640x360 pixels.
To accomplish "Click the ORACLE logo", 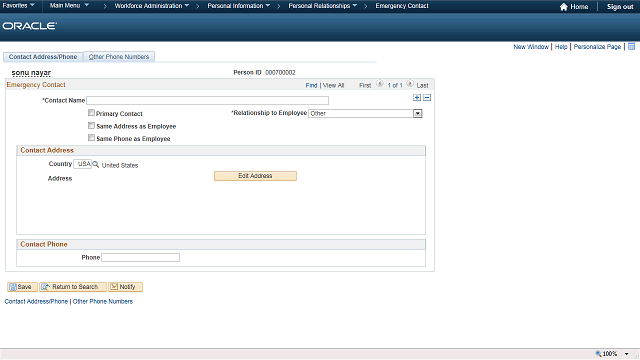I will 29,26.
